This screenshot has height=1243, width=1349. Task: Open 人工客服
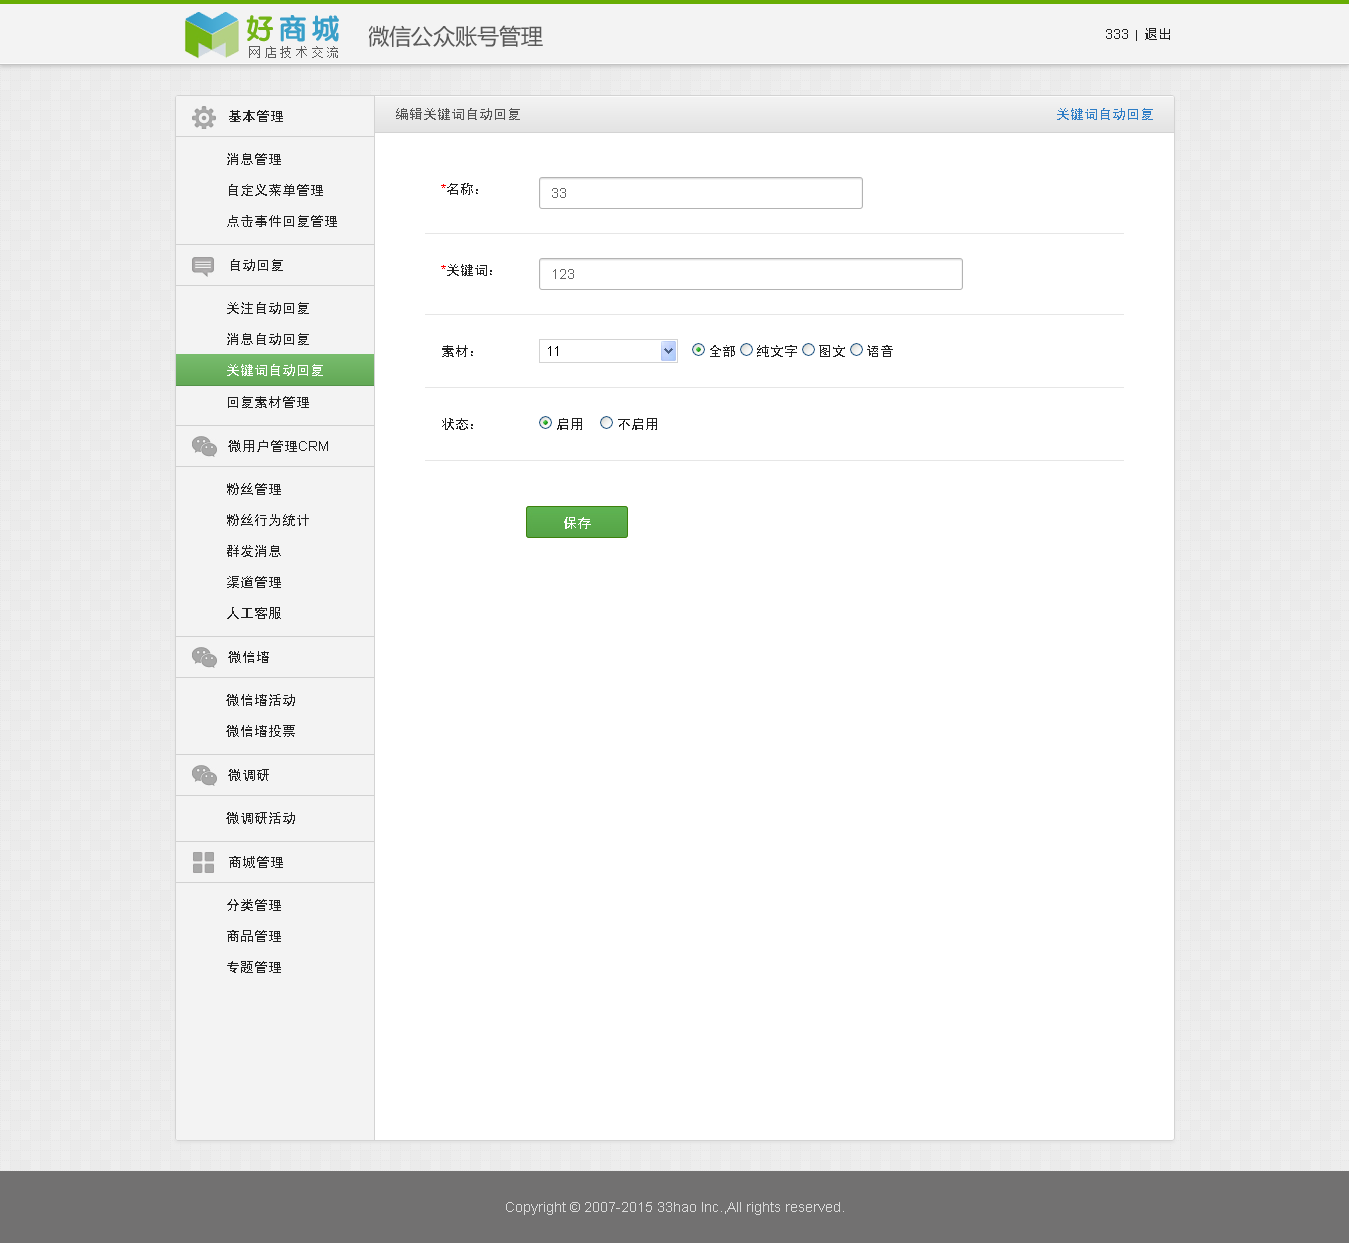click(254, 614)
